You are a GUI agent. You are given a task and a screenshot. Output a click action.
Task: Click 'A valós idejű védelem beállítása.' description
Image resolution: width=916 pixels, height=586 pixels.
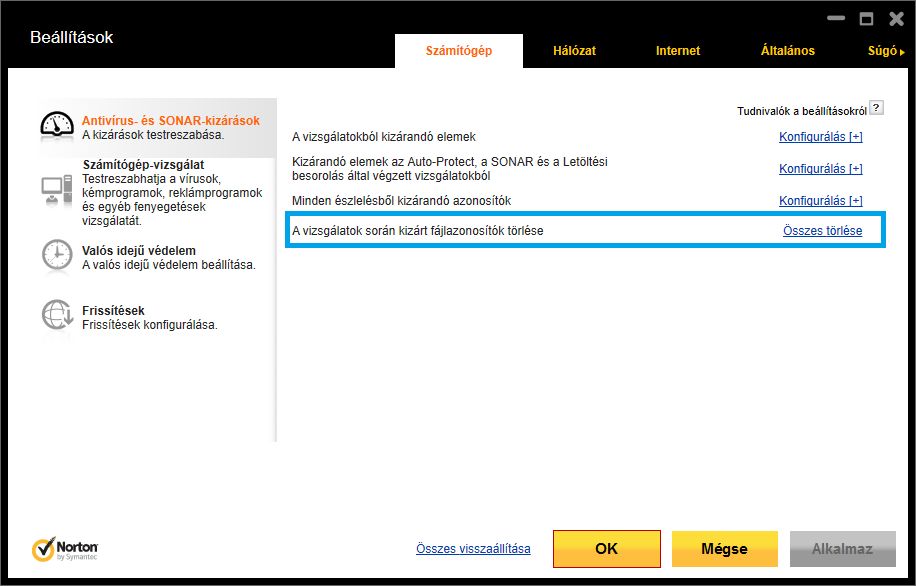pos(169,265)
